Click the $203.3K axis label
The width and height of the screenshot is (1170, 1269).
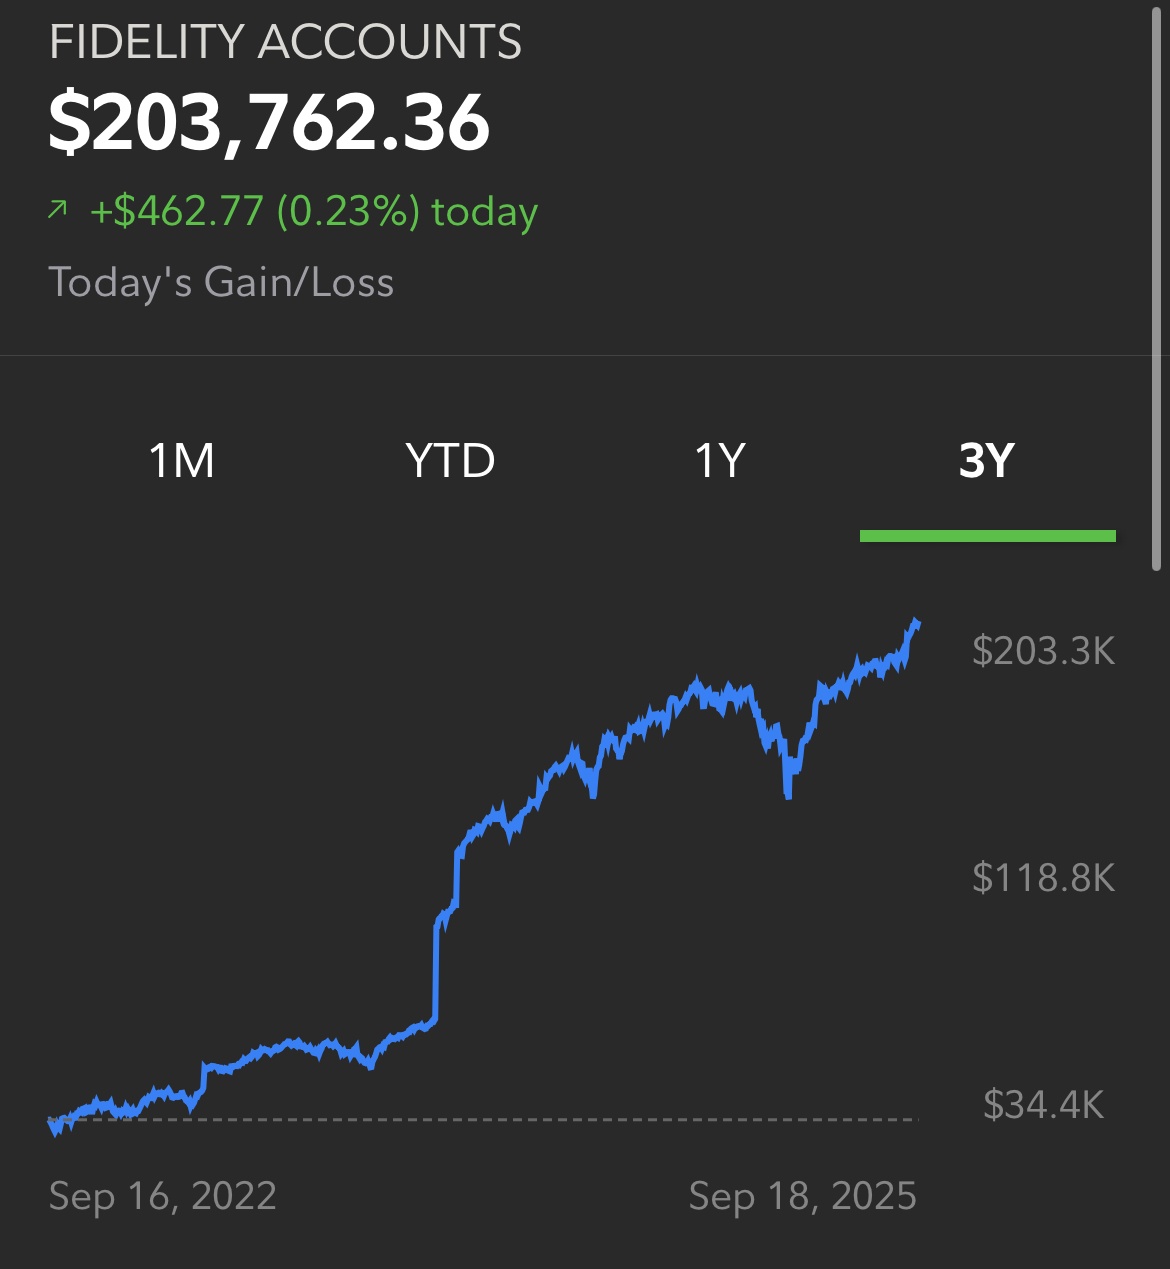tap(1043, 651)
